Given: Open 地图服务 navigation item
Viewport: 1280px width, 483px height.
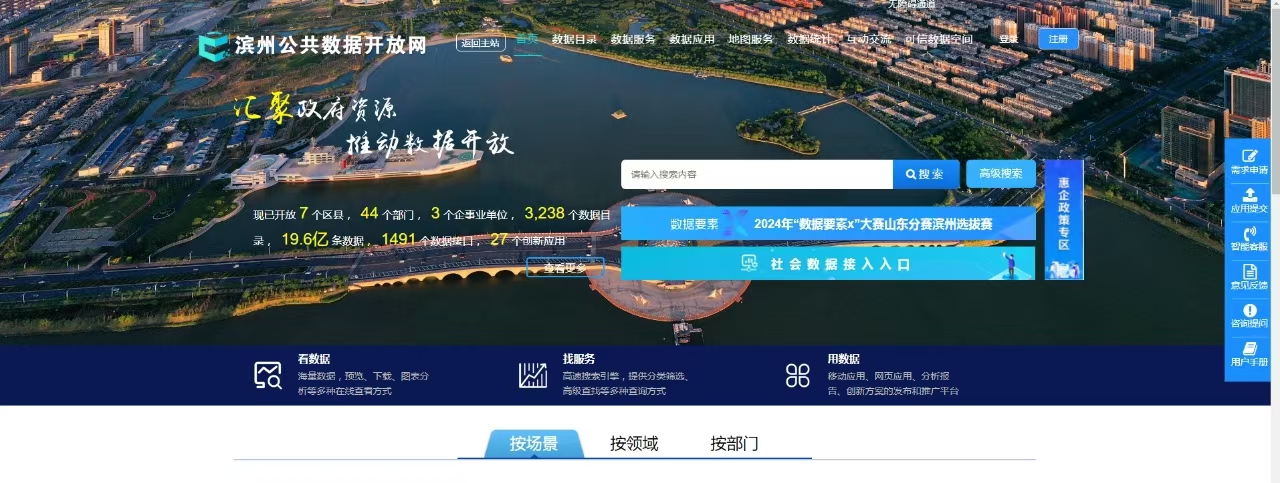Looking at the screenshot, I should pyautogui.click(x=751, y=40).
